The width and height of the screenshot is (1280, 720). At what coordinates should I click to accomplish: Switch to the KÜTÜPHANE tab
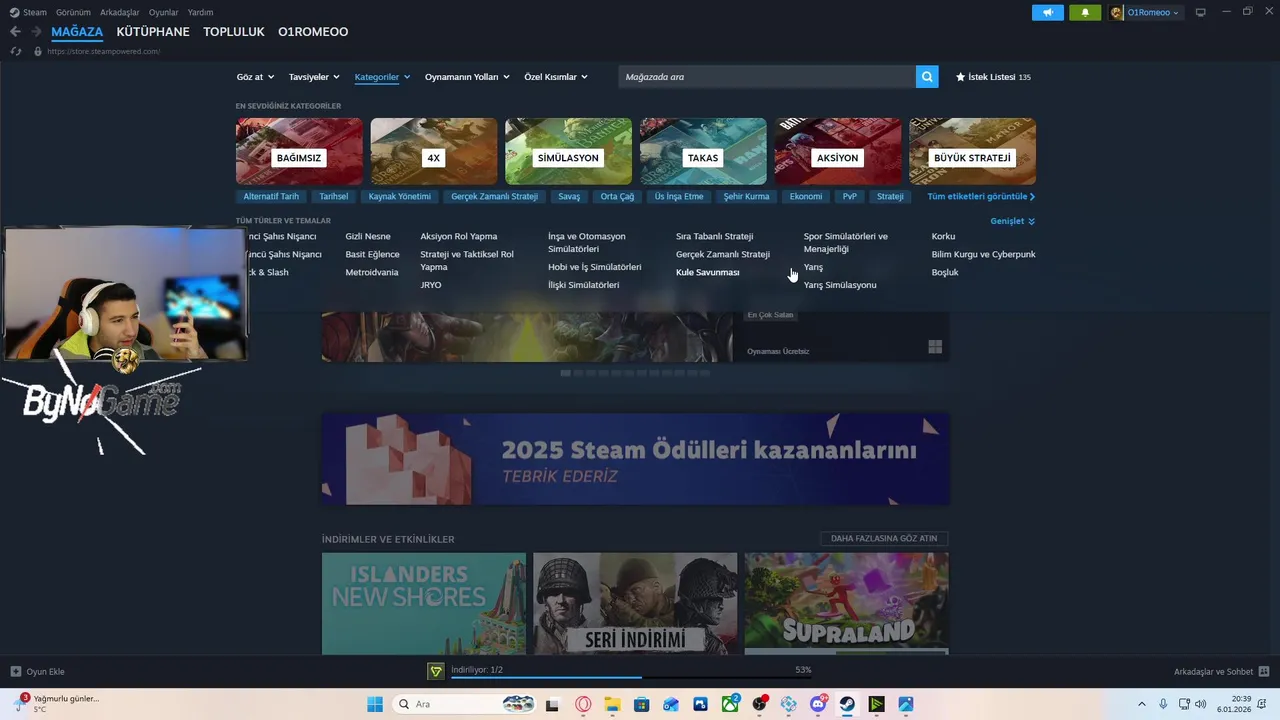pyautogui.click(x=153, y=32)
